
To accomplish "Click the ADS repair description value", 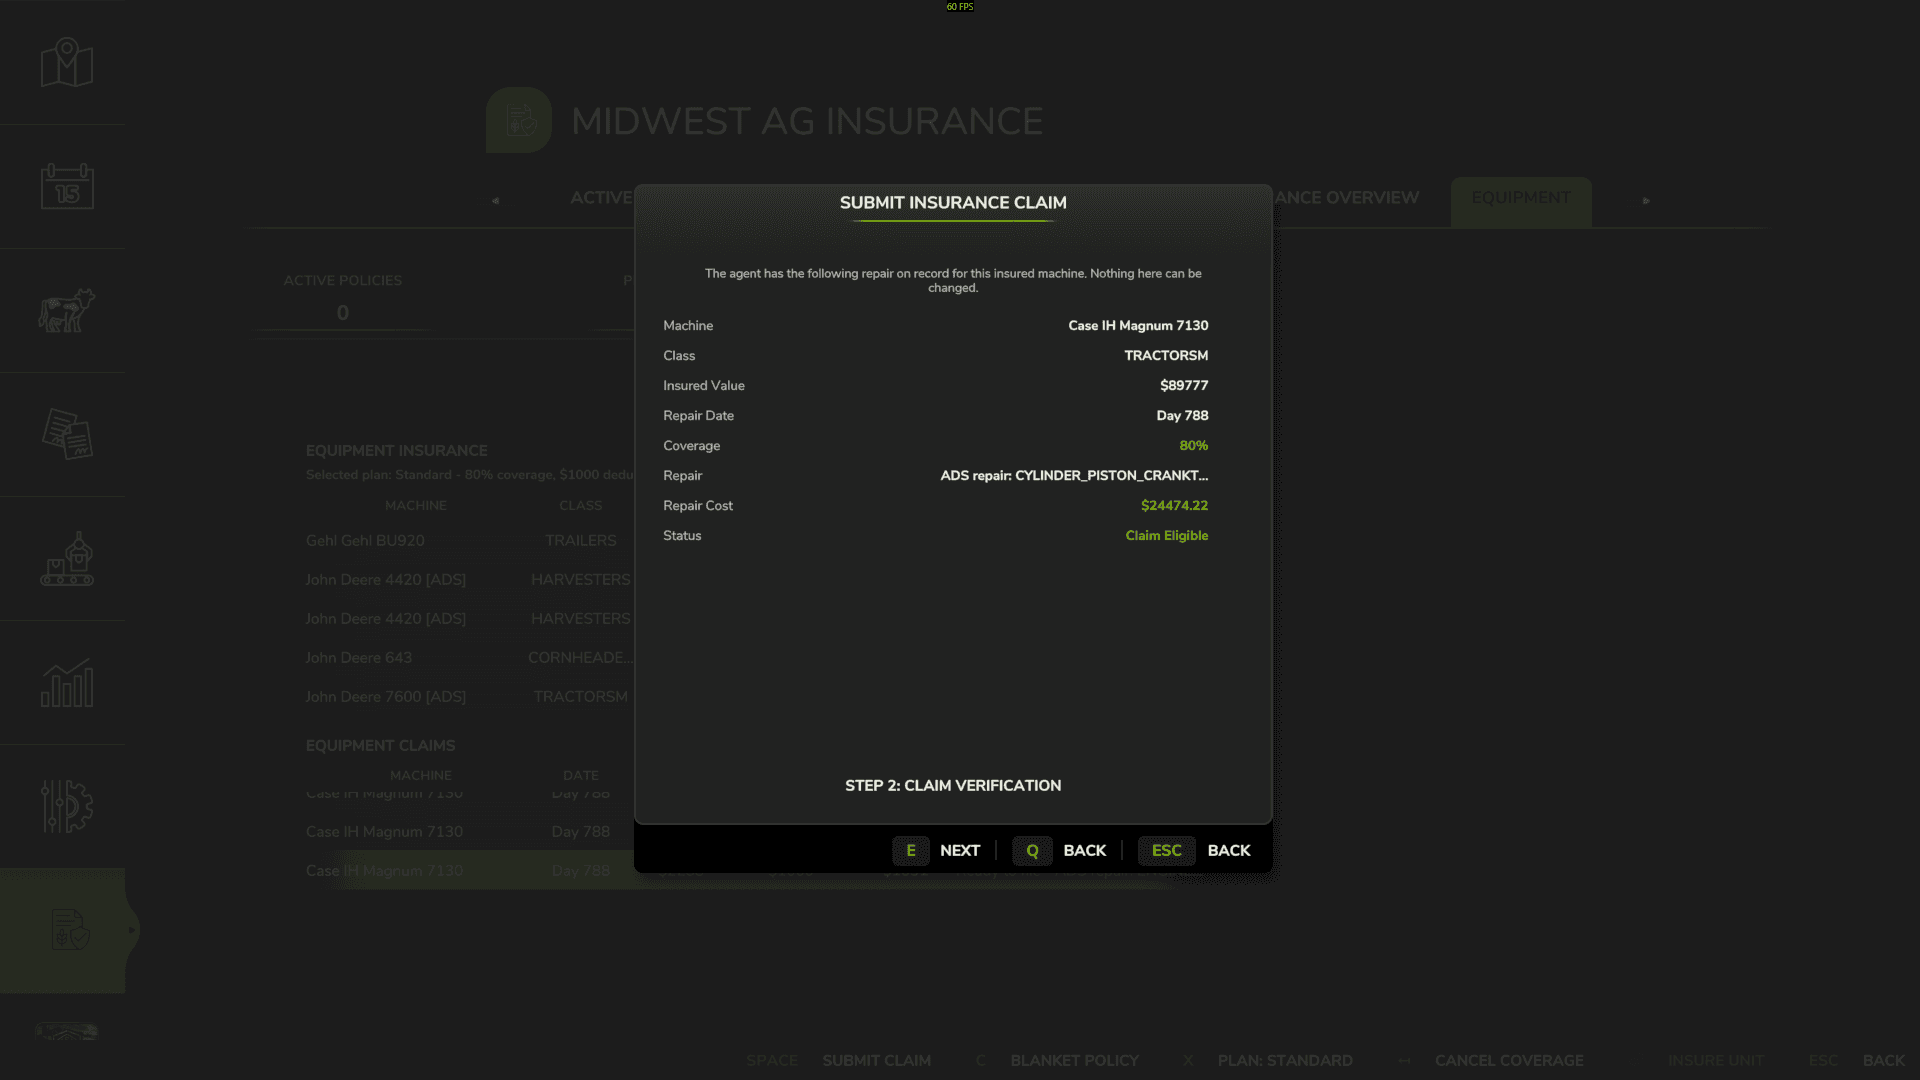I will [x=1074, y=476].
